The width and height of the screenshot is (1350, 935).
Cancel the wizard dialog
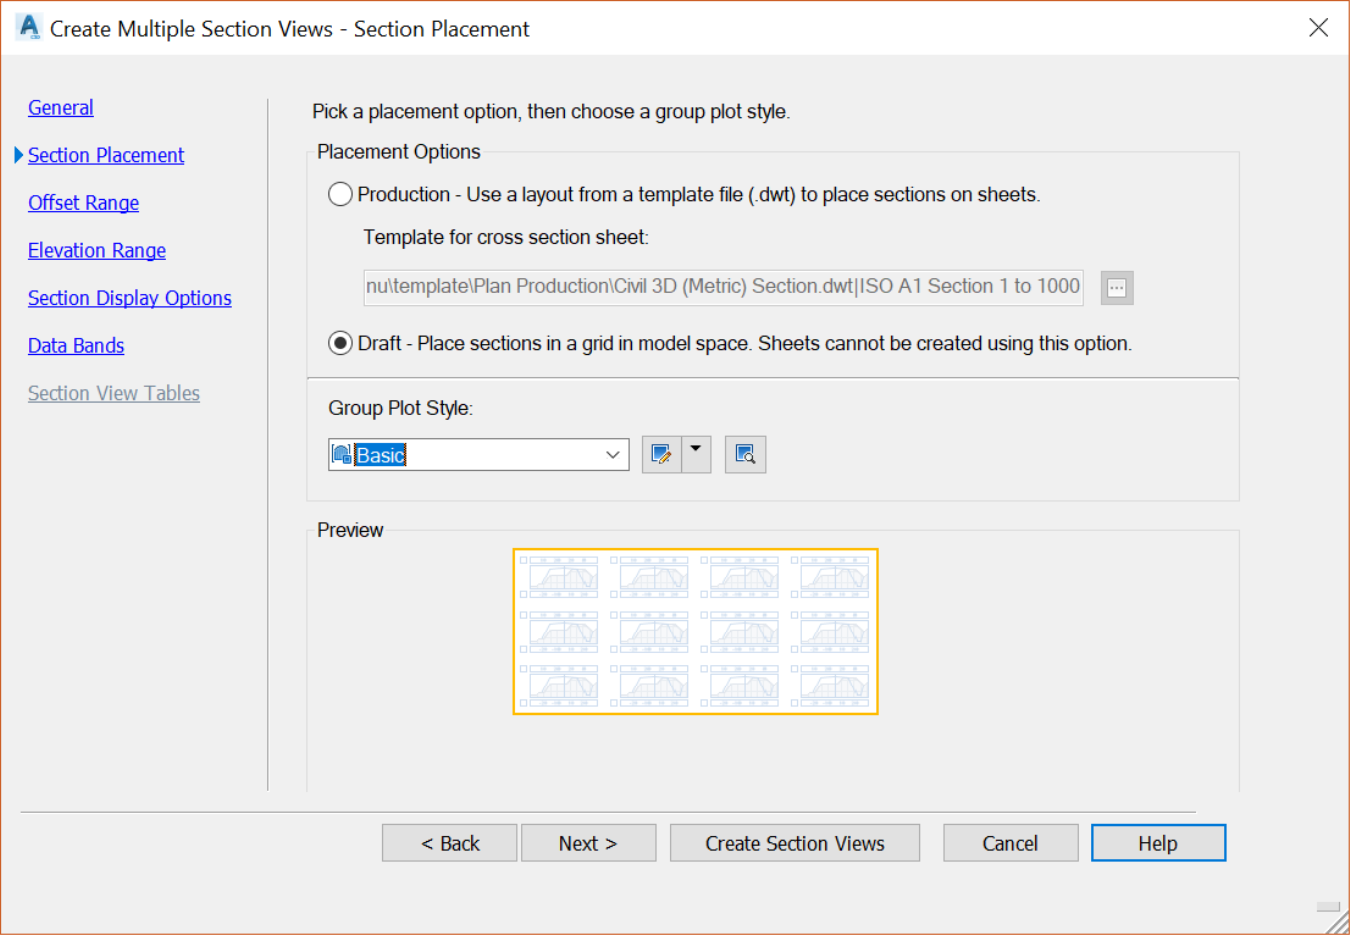tap(1010, 843)
